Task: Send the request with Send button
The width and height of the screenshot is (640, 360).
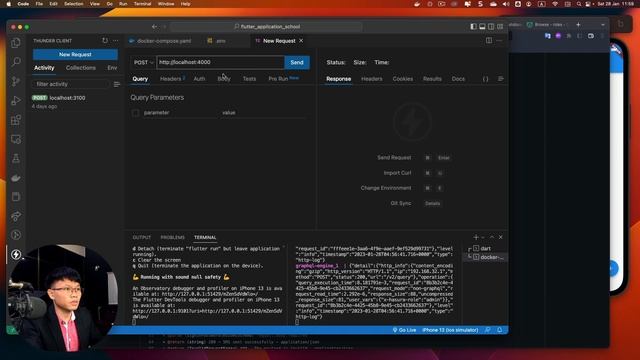Action: click(x=297, y=62)
